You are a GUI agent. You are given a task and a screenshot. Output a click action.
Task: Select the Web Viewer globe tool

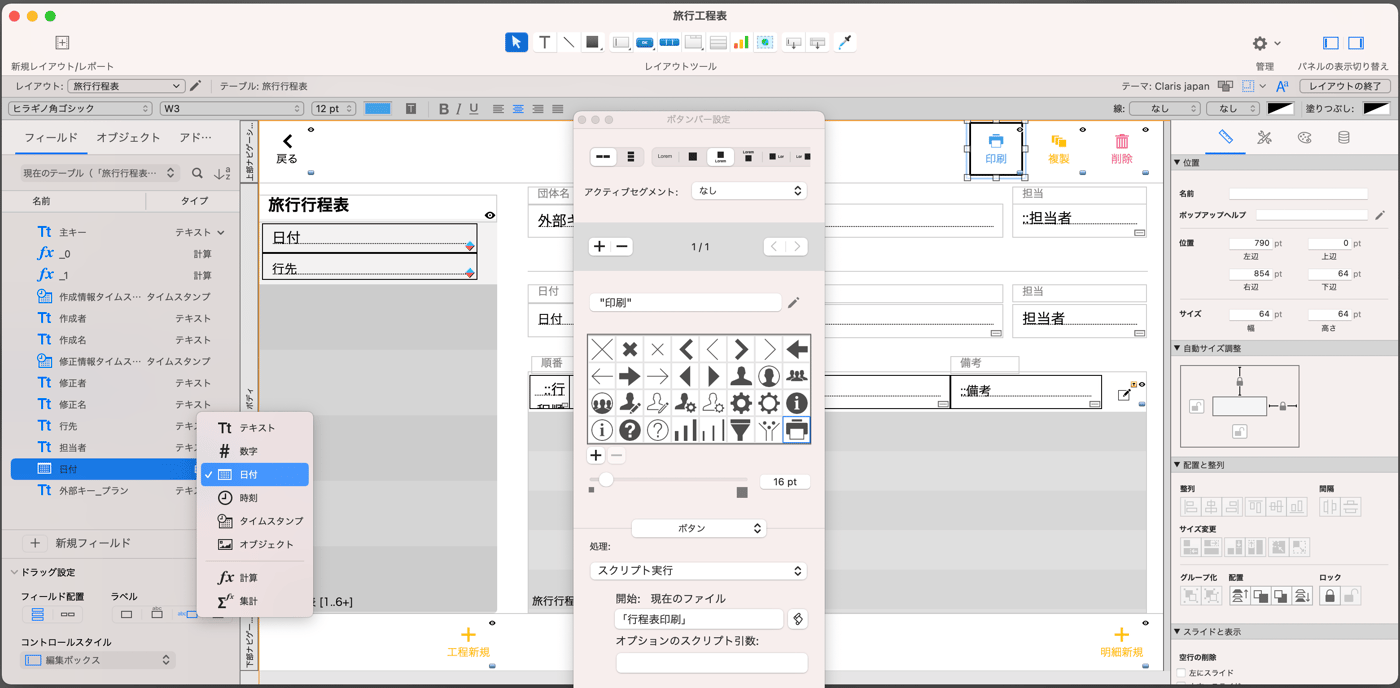[765, 42]
